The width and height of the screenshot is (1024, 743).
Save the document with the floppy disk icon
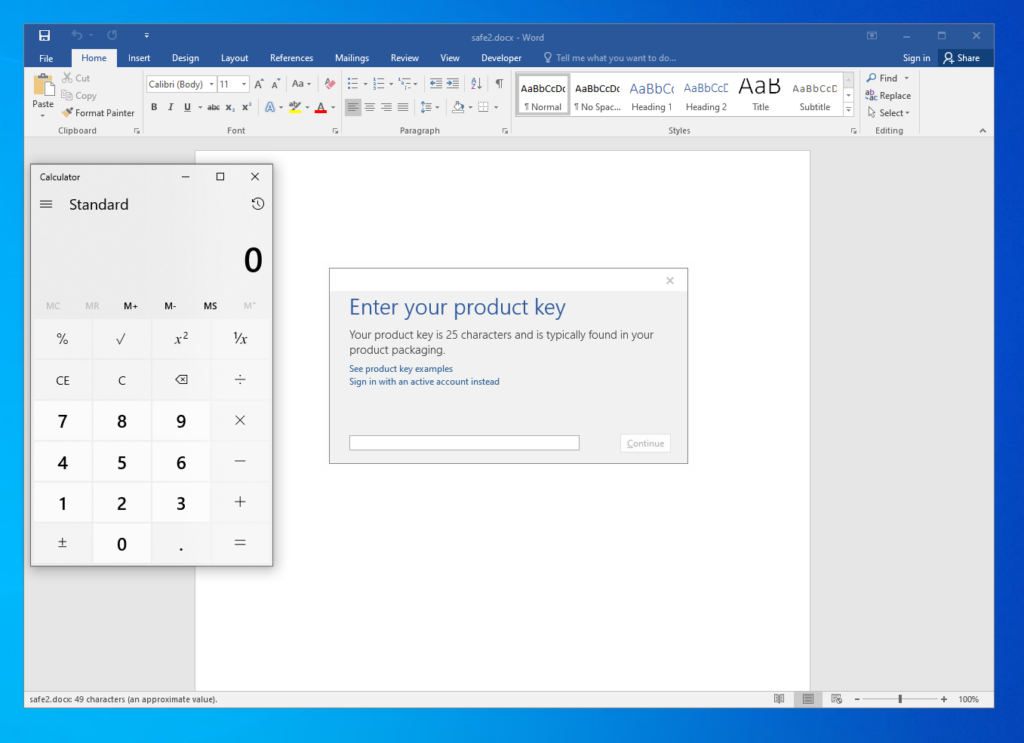pos(44,35)
